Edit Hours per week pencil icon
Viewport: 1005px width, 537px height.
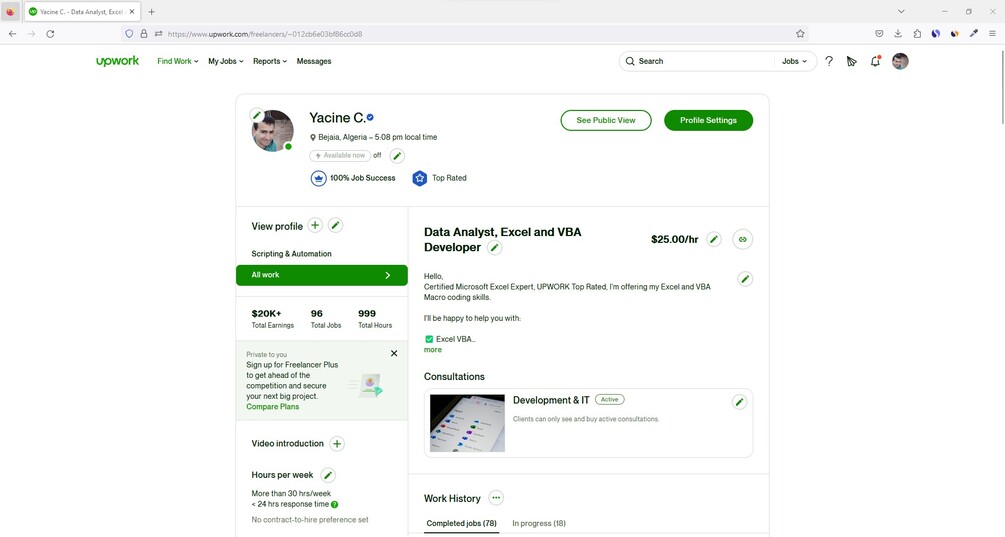point(328,475)
